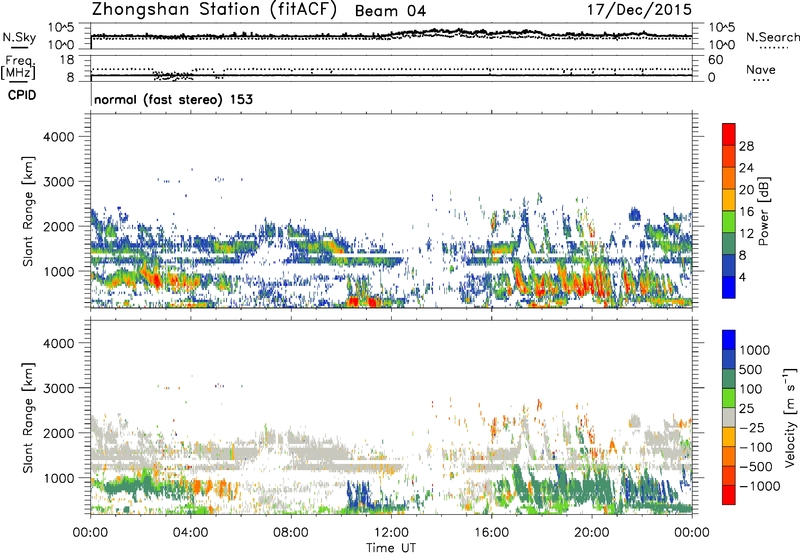Click the "04:00" time tick label
Screen dimensions: 800x554
190,533
